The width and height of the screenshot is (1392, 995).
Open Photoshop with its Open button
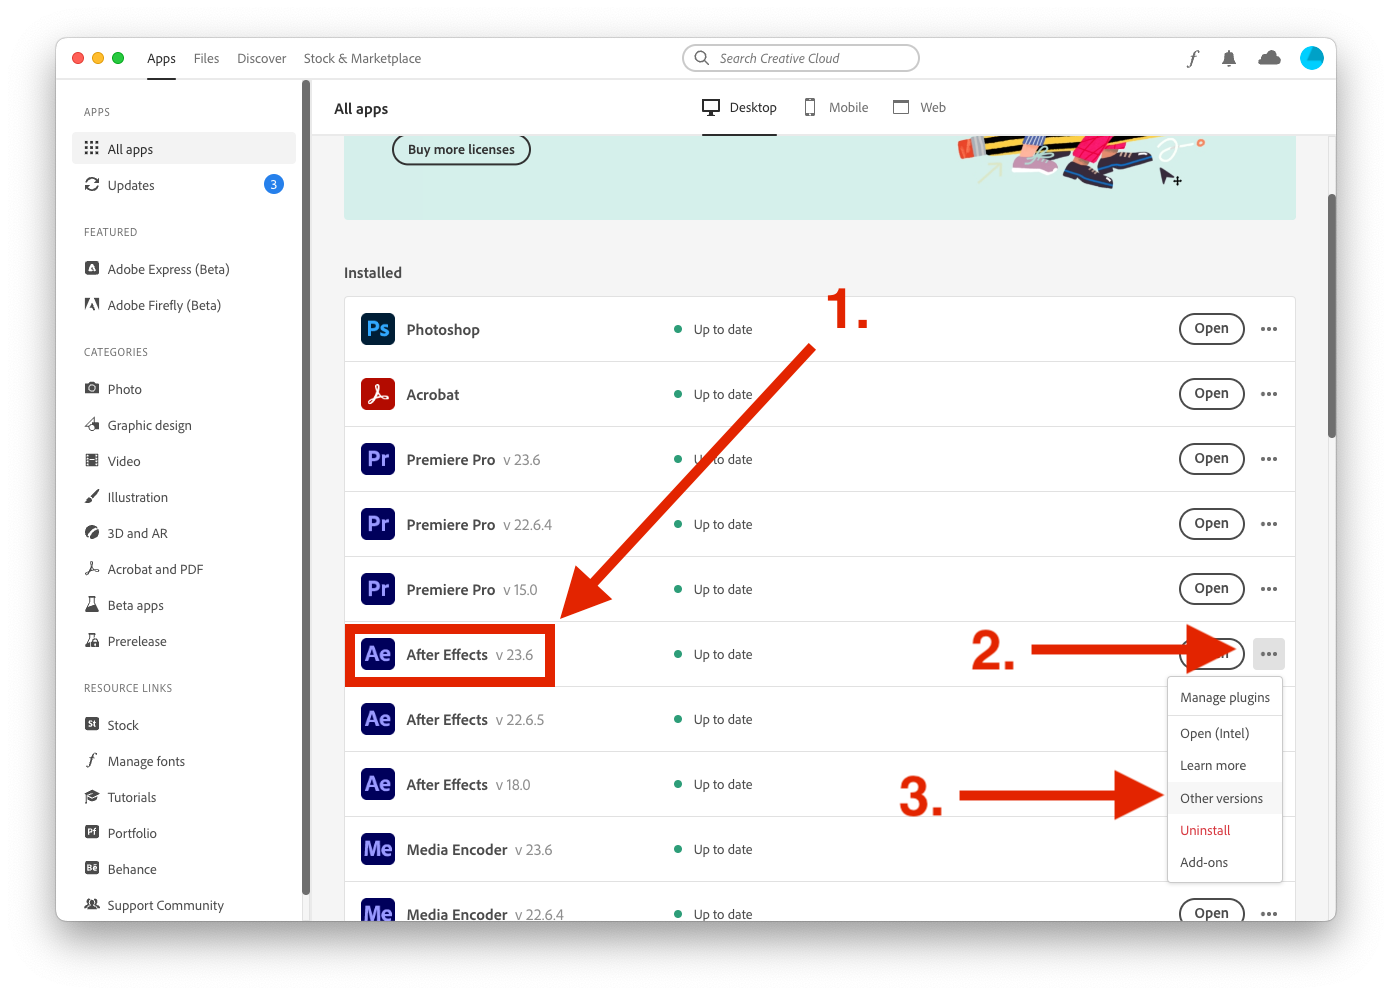(x=1212, y=329)
